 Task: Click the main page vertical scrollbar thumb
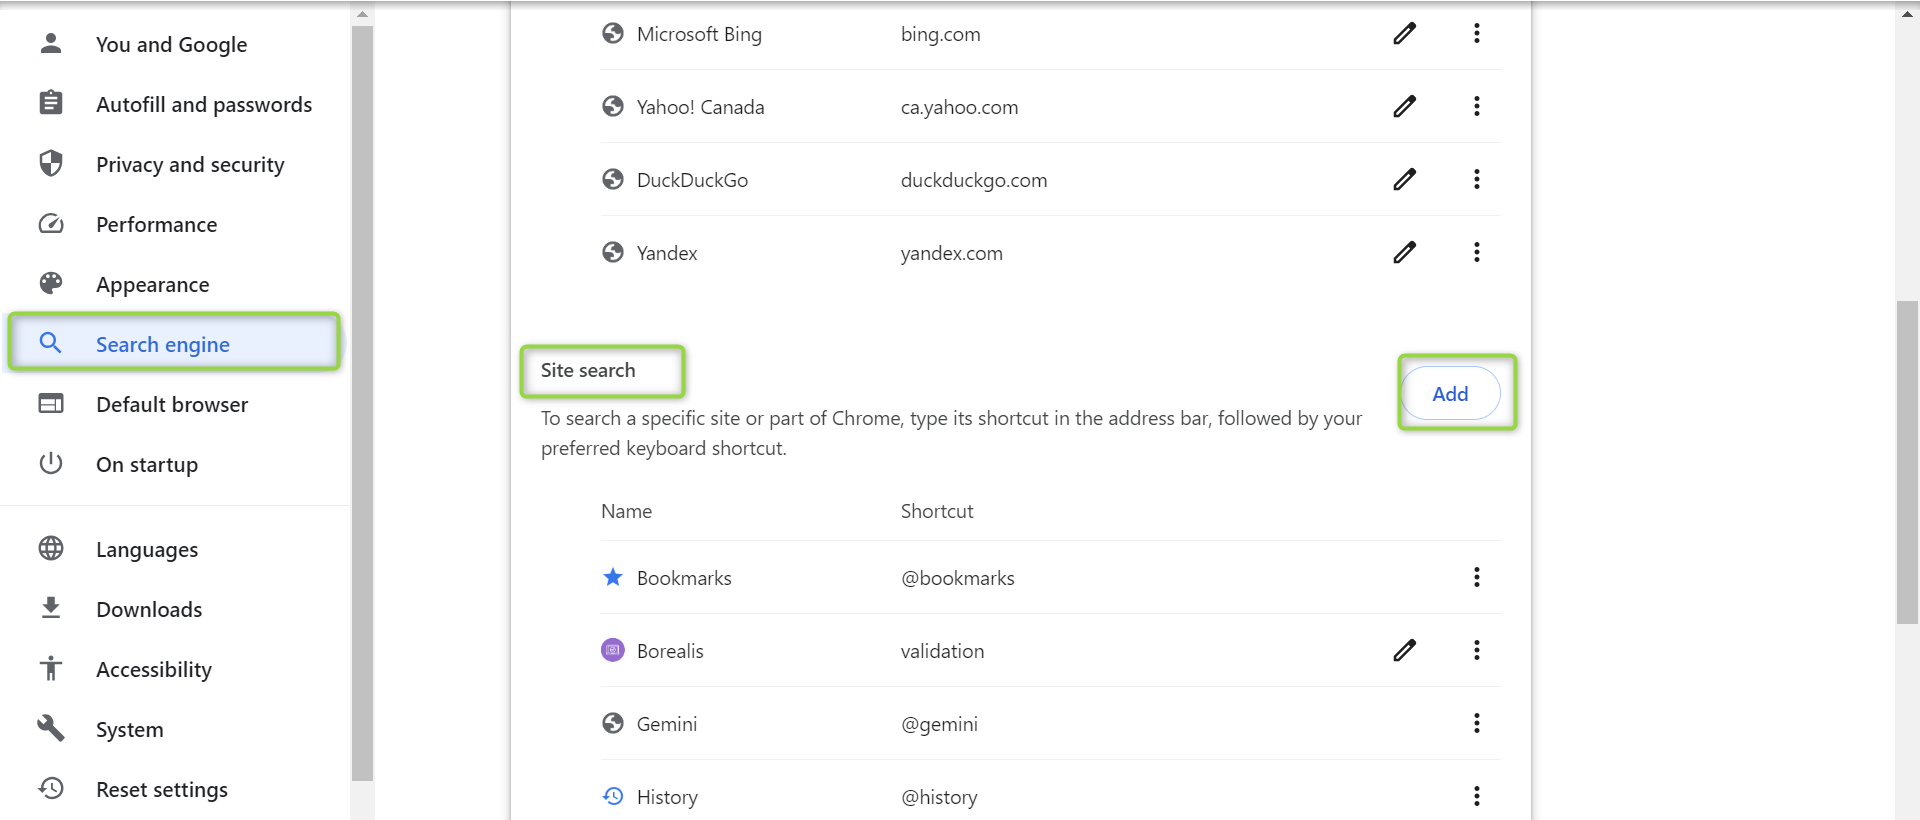click(1907, 460)
